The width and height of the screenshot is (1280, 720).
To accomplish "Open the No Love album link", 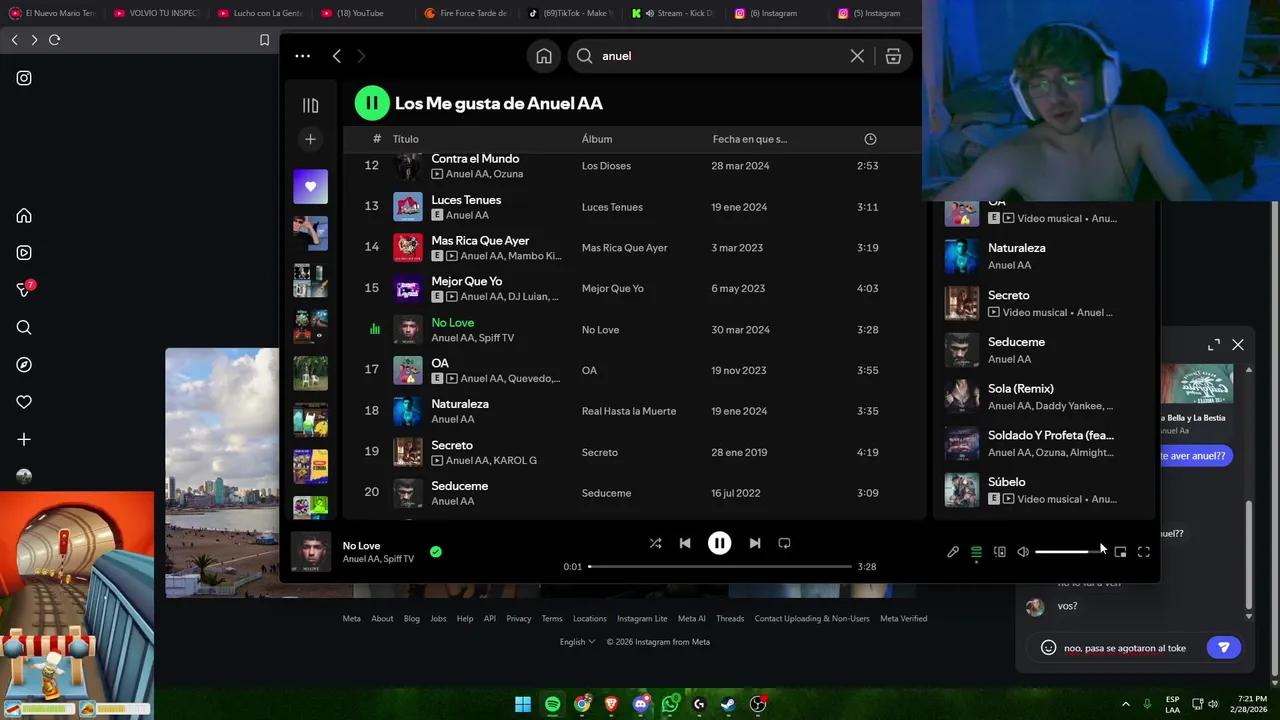I will pos(601,330).
